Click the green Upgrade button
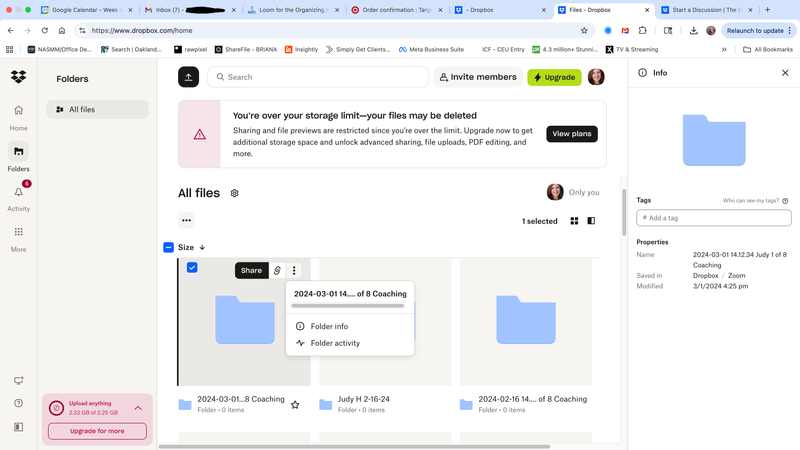 (554, 77)
